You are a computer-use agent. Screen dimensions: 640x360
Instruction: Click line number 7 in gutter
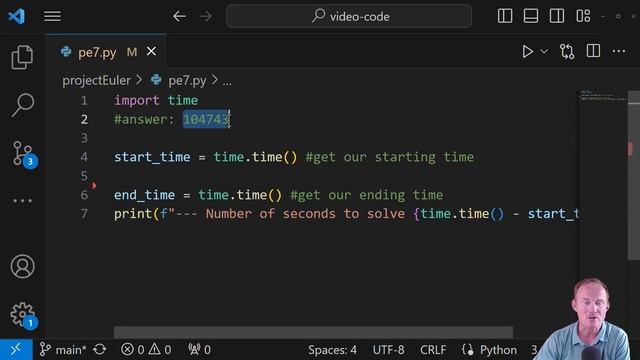[x=84, y=213]
